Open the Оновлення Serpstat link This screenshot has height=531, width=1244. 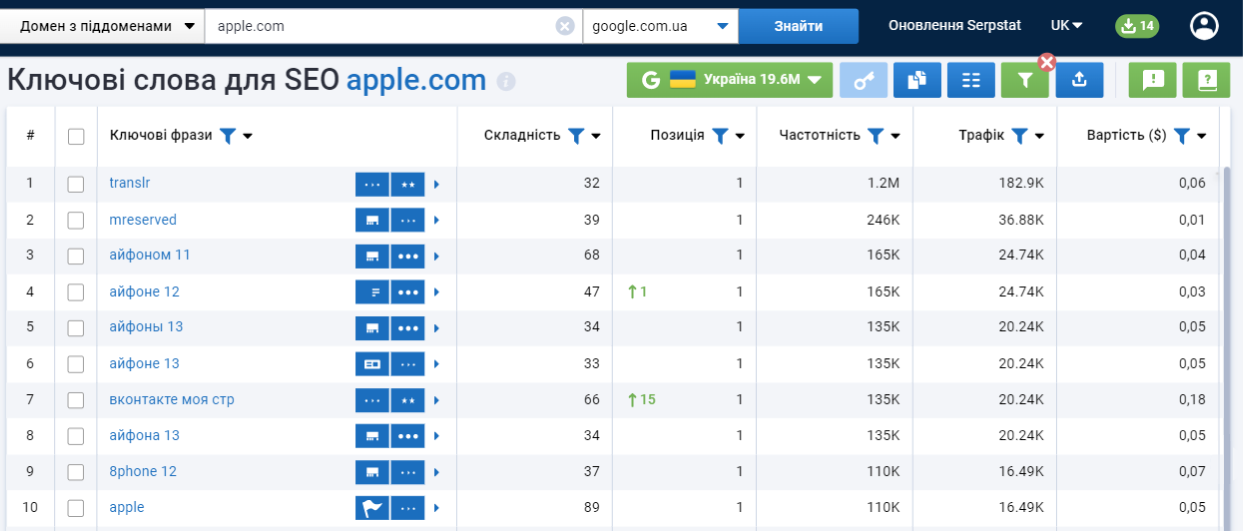point(955,26)
